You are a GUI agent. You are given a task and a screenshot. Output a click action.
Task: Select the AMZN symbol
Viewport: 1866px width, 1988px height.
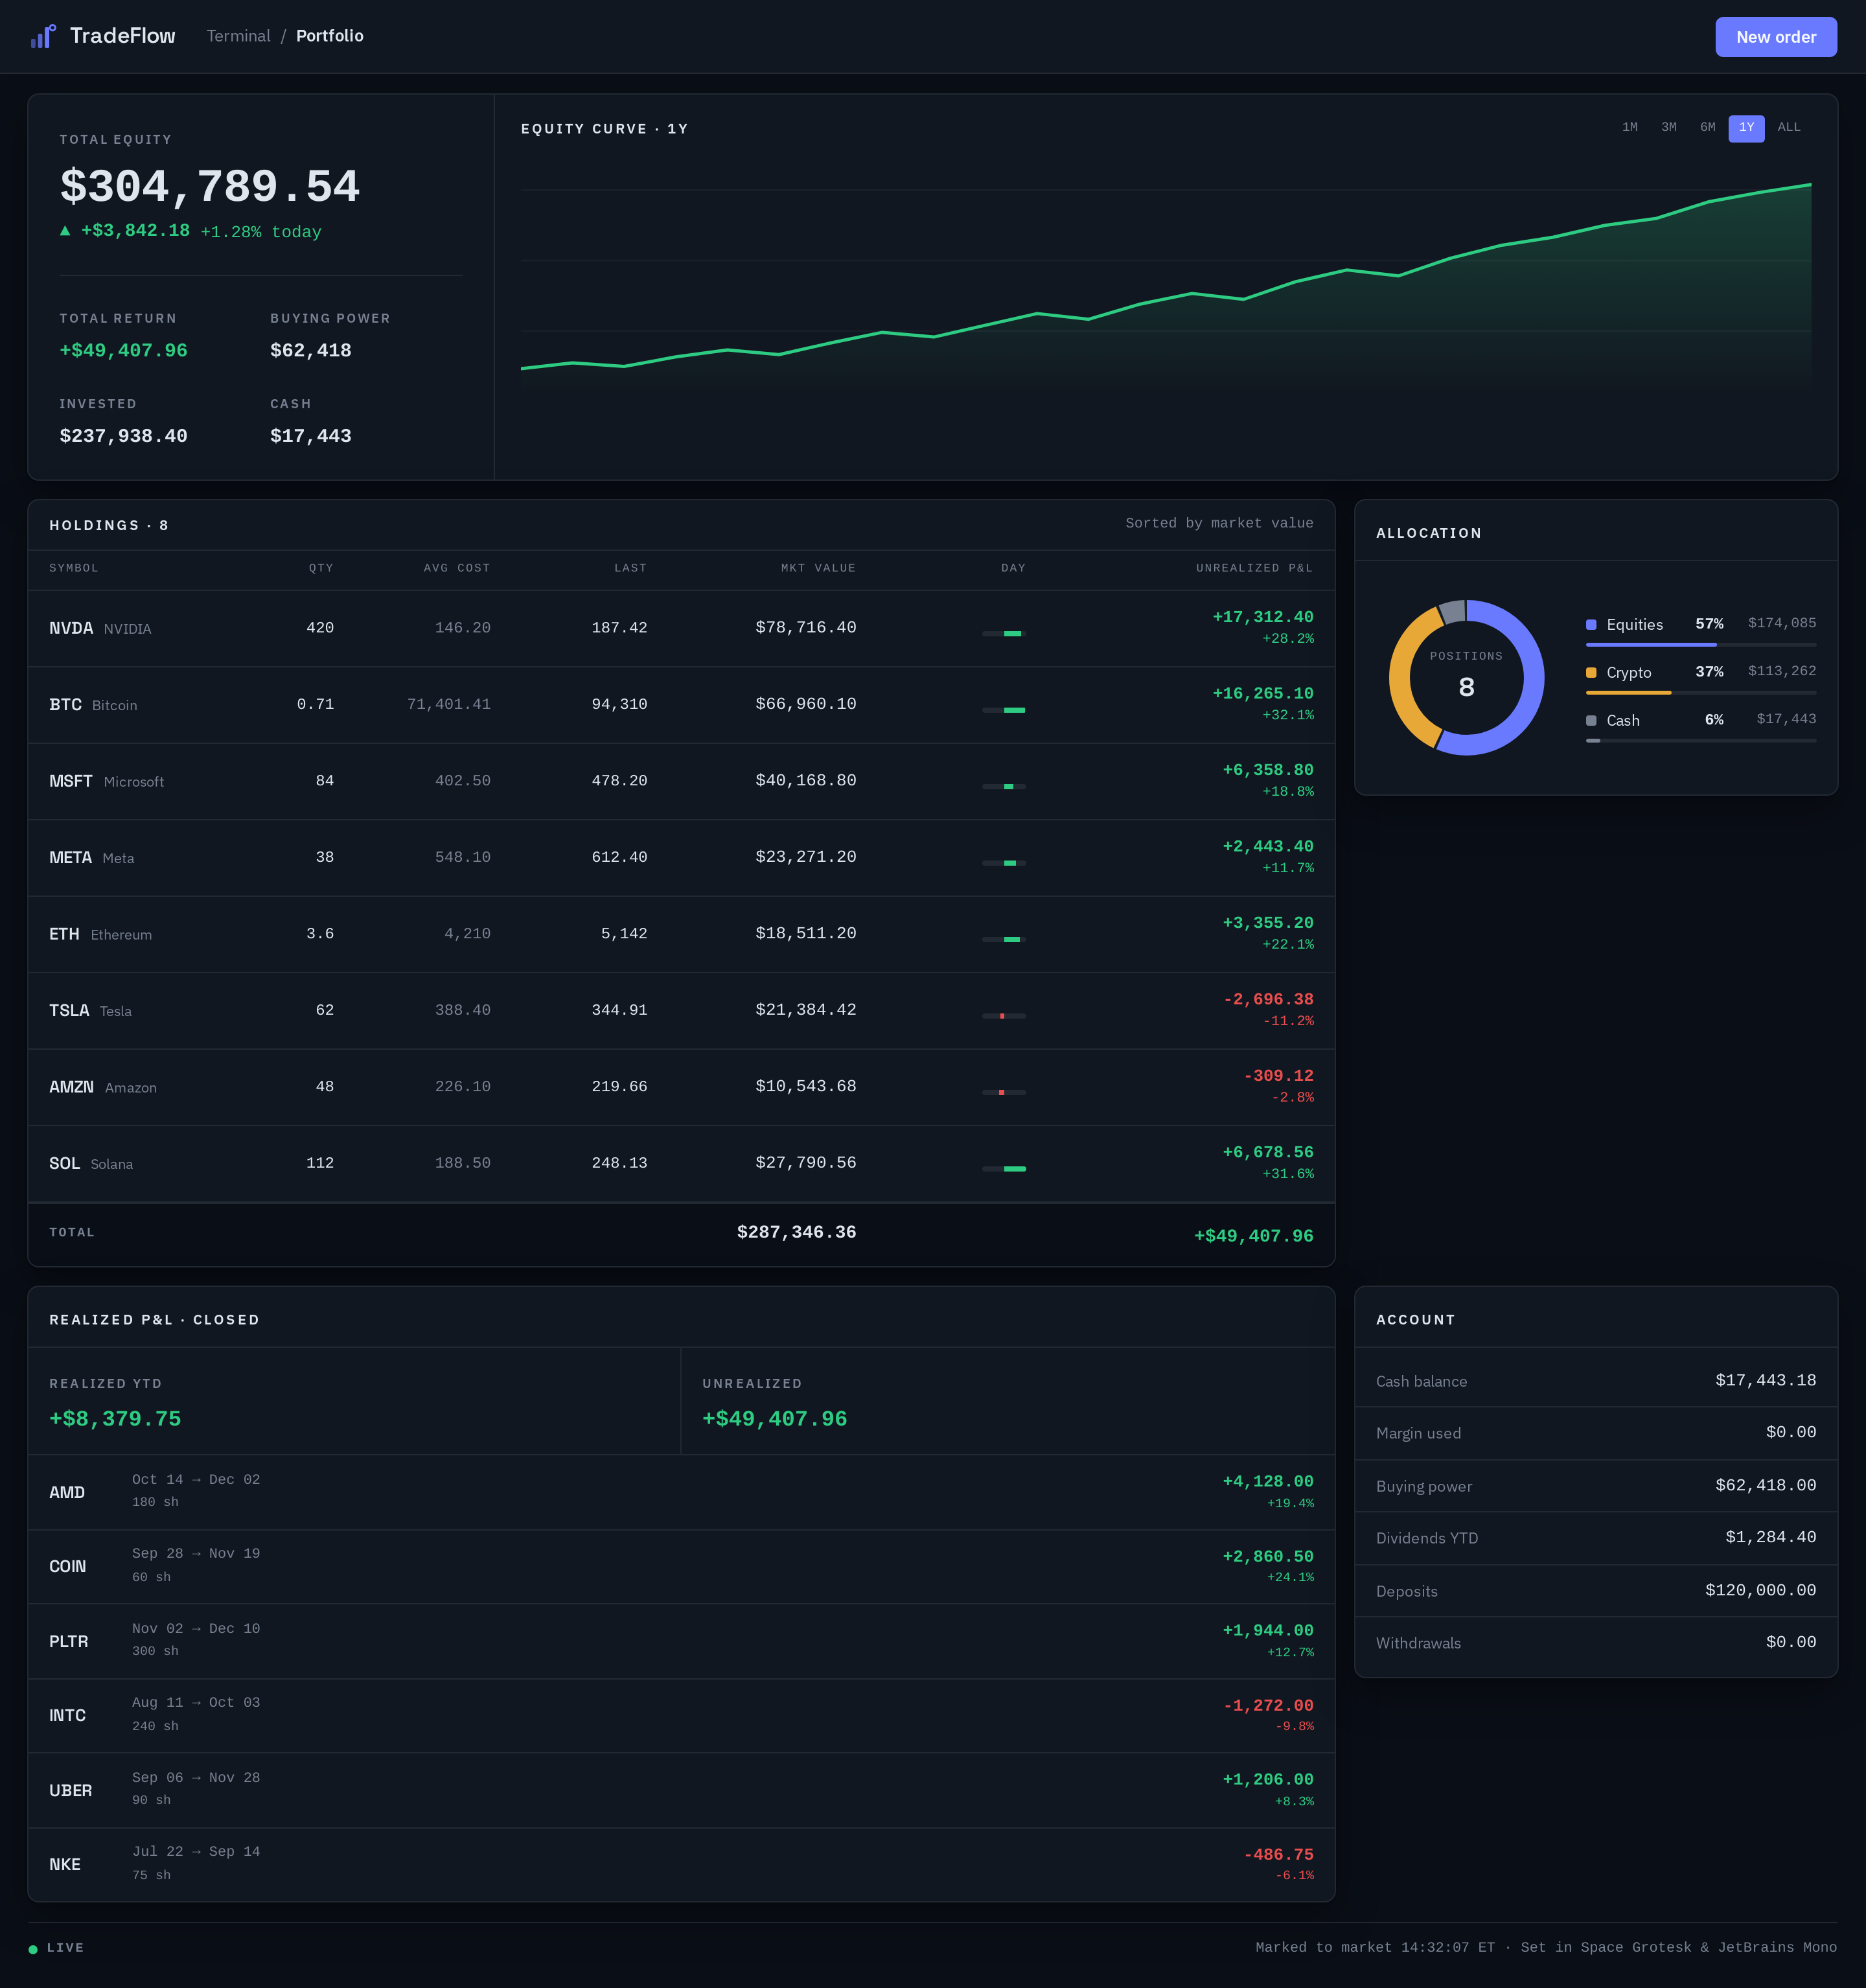(71, 1087)
